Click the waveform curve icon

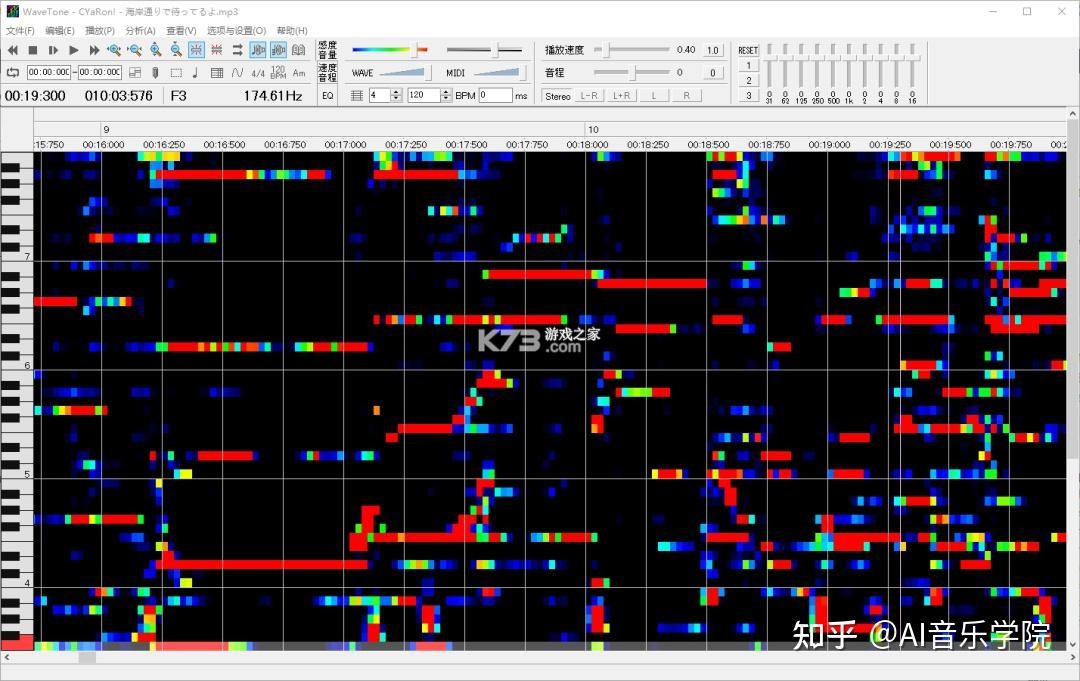coord(238,72)
